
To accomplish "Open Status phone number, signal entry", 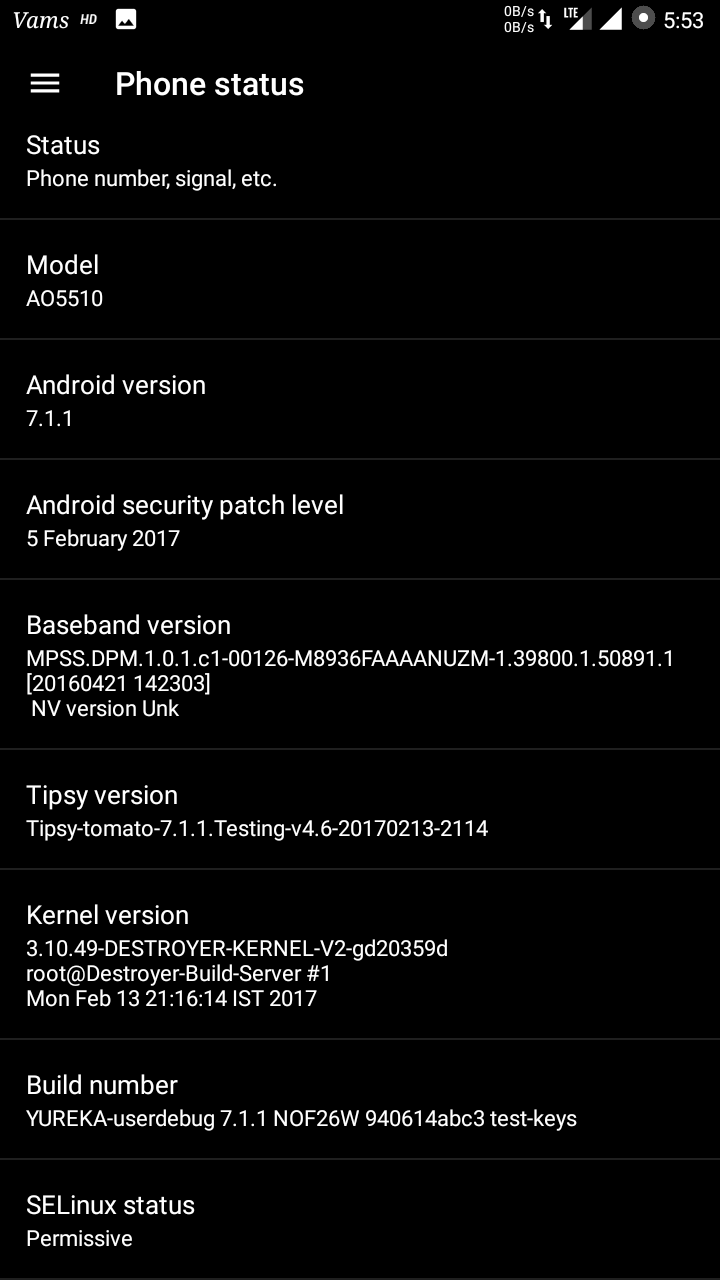I will coord(360,160).
